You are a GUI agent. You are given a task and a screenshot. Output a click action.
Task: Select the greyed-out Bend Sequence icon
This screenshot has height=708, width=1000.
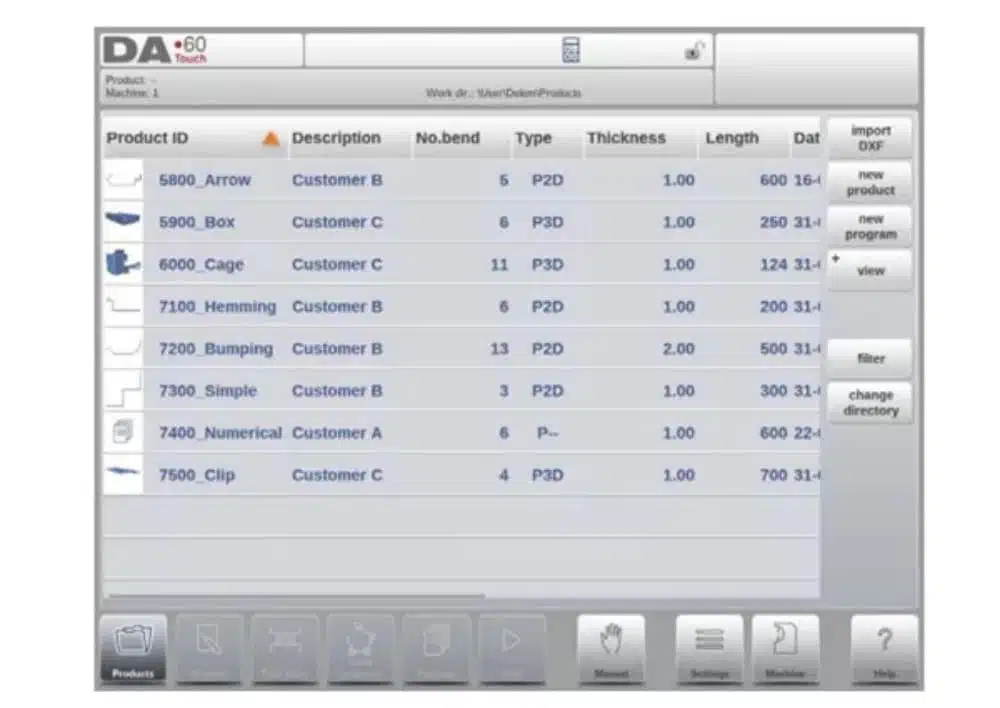pos(361,649)
